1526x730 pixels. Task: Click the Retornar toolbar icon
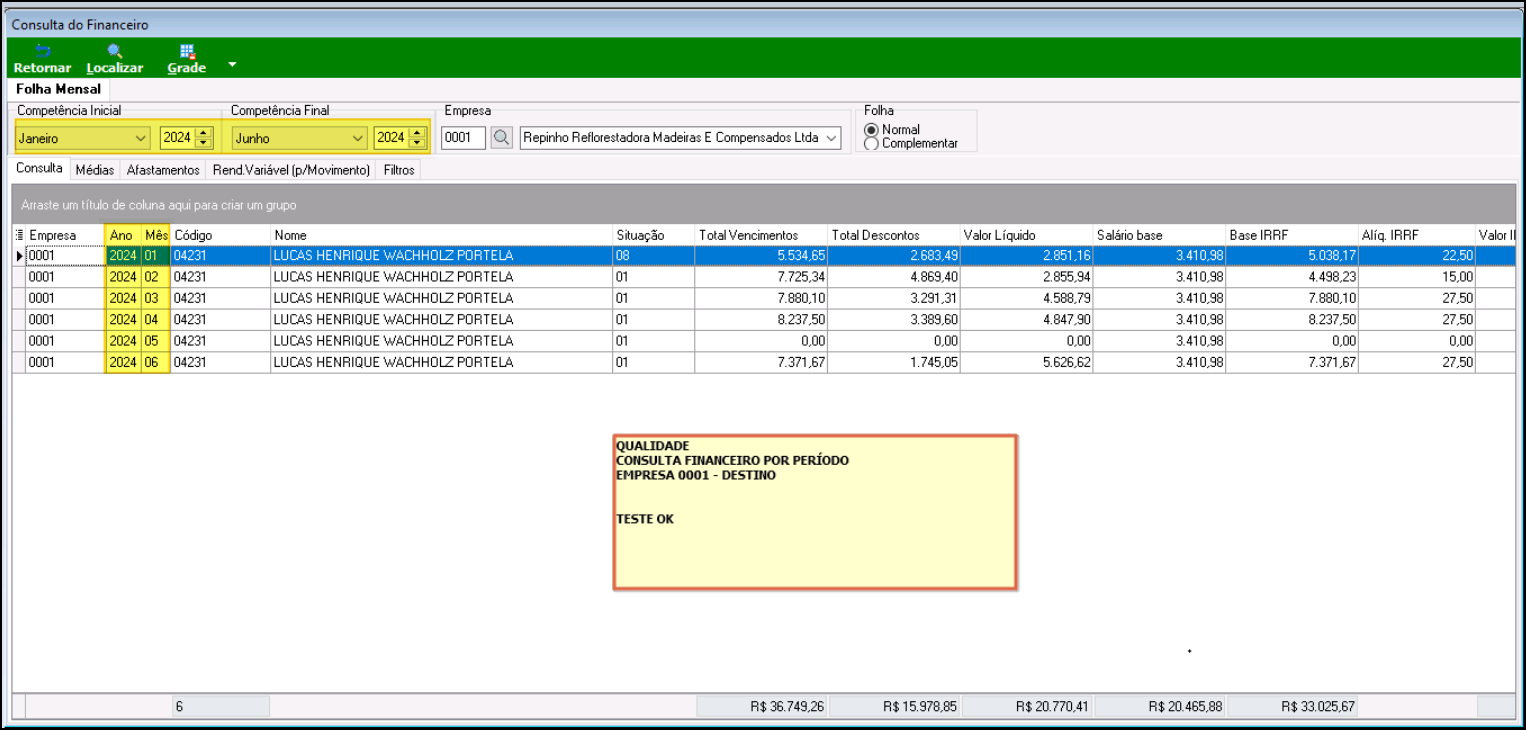42,59
